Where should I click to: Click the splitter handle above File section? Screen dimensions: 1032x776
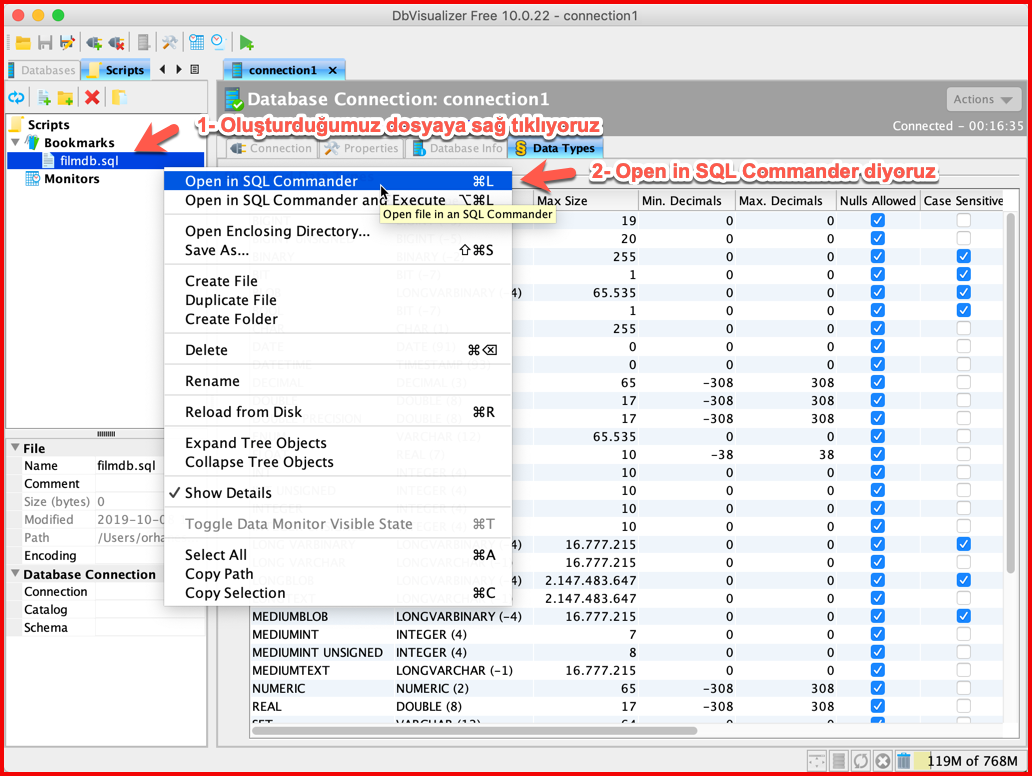pos(106,434)
